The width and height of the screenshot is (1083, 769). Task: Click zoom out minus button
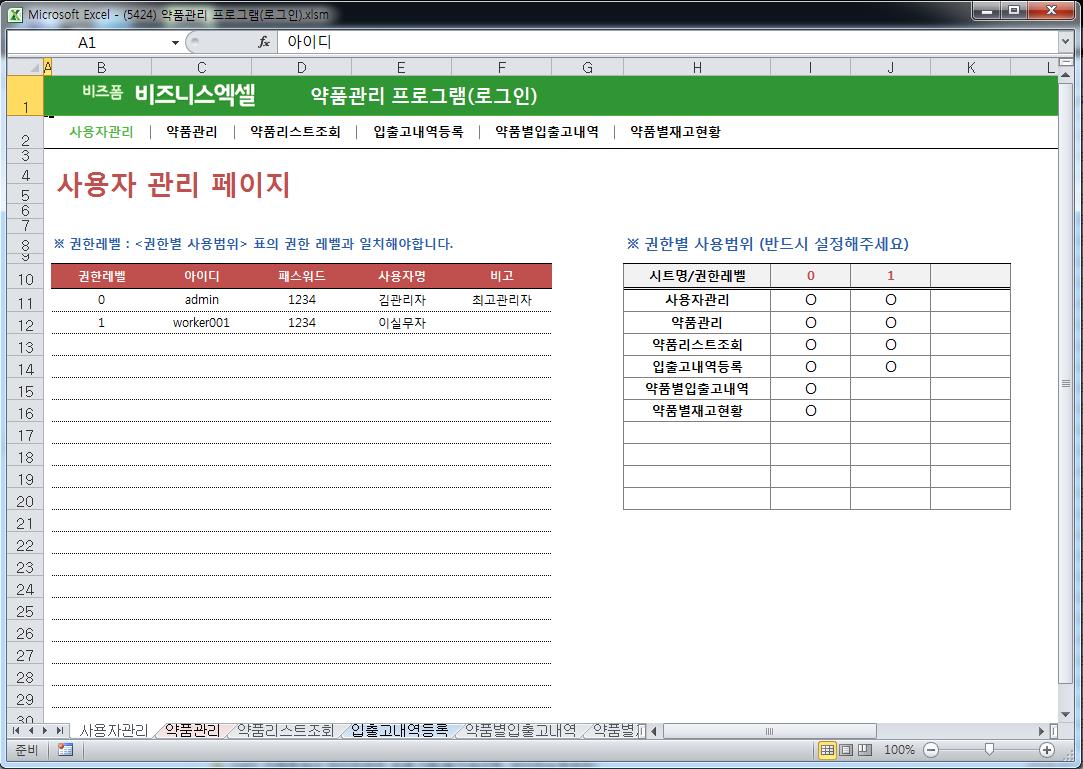pos(931,750)
